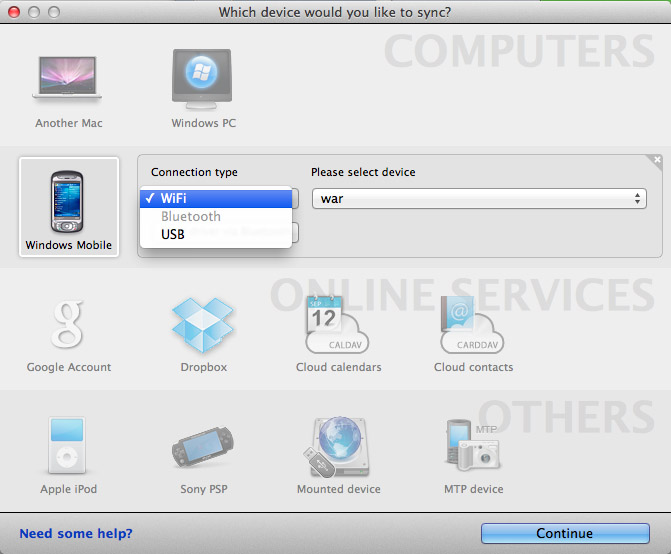
Task: Select the Cloud contacts CardDAV icon
Action: point(472,324)
